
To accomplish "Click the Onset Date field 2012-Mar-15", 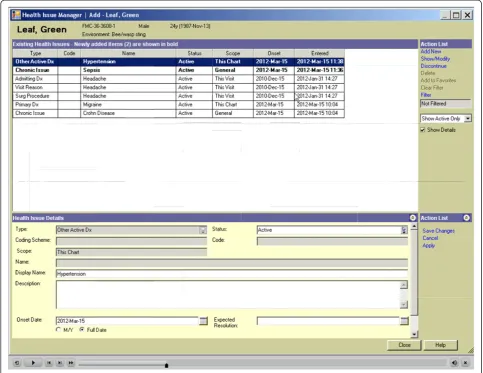I will pyautogui.click(x=127, y=321).
